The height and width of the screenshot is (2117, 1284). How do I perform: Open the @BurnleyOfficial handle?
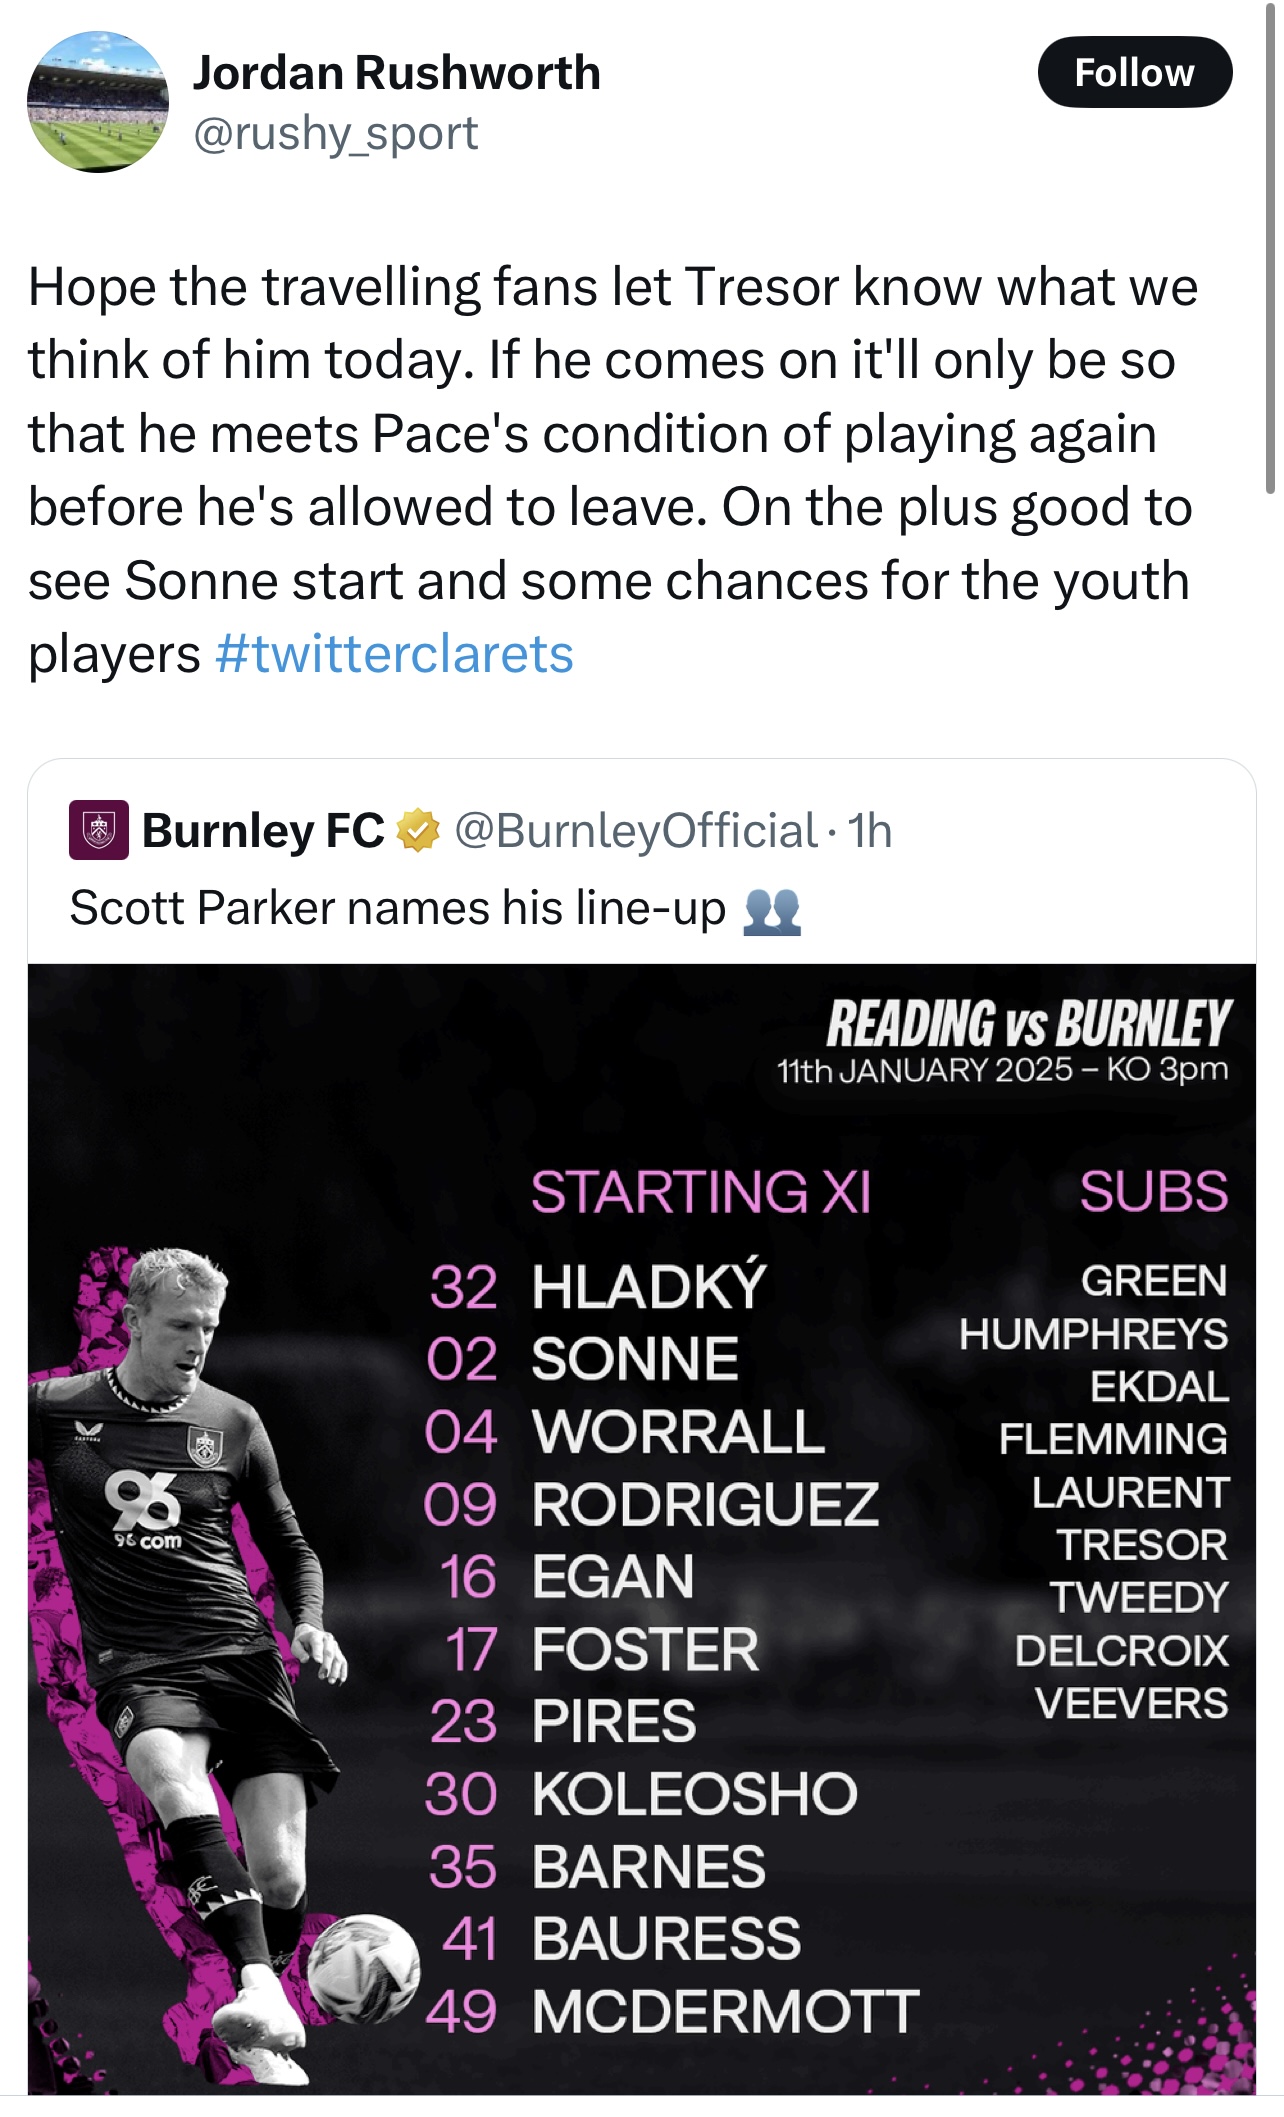636,830
